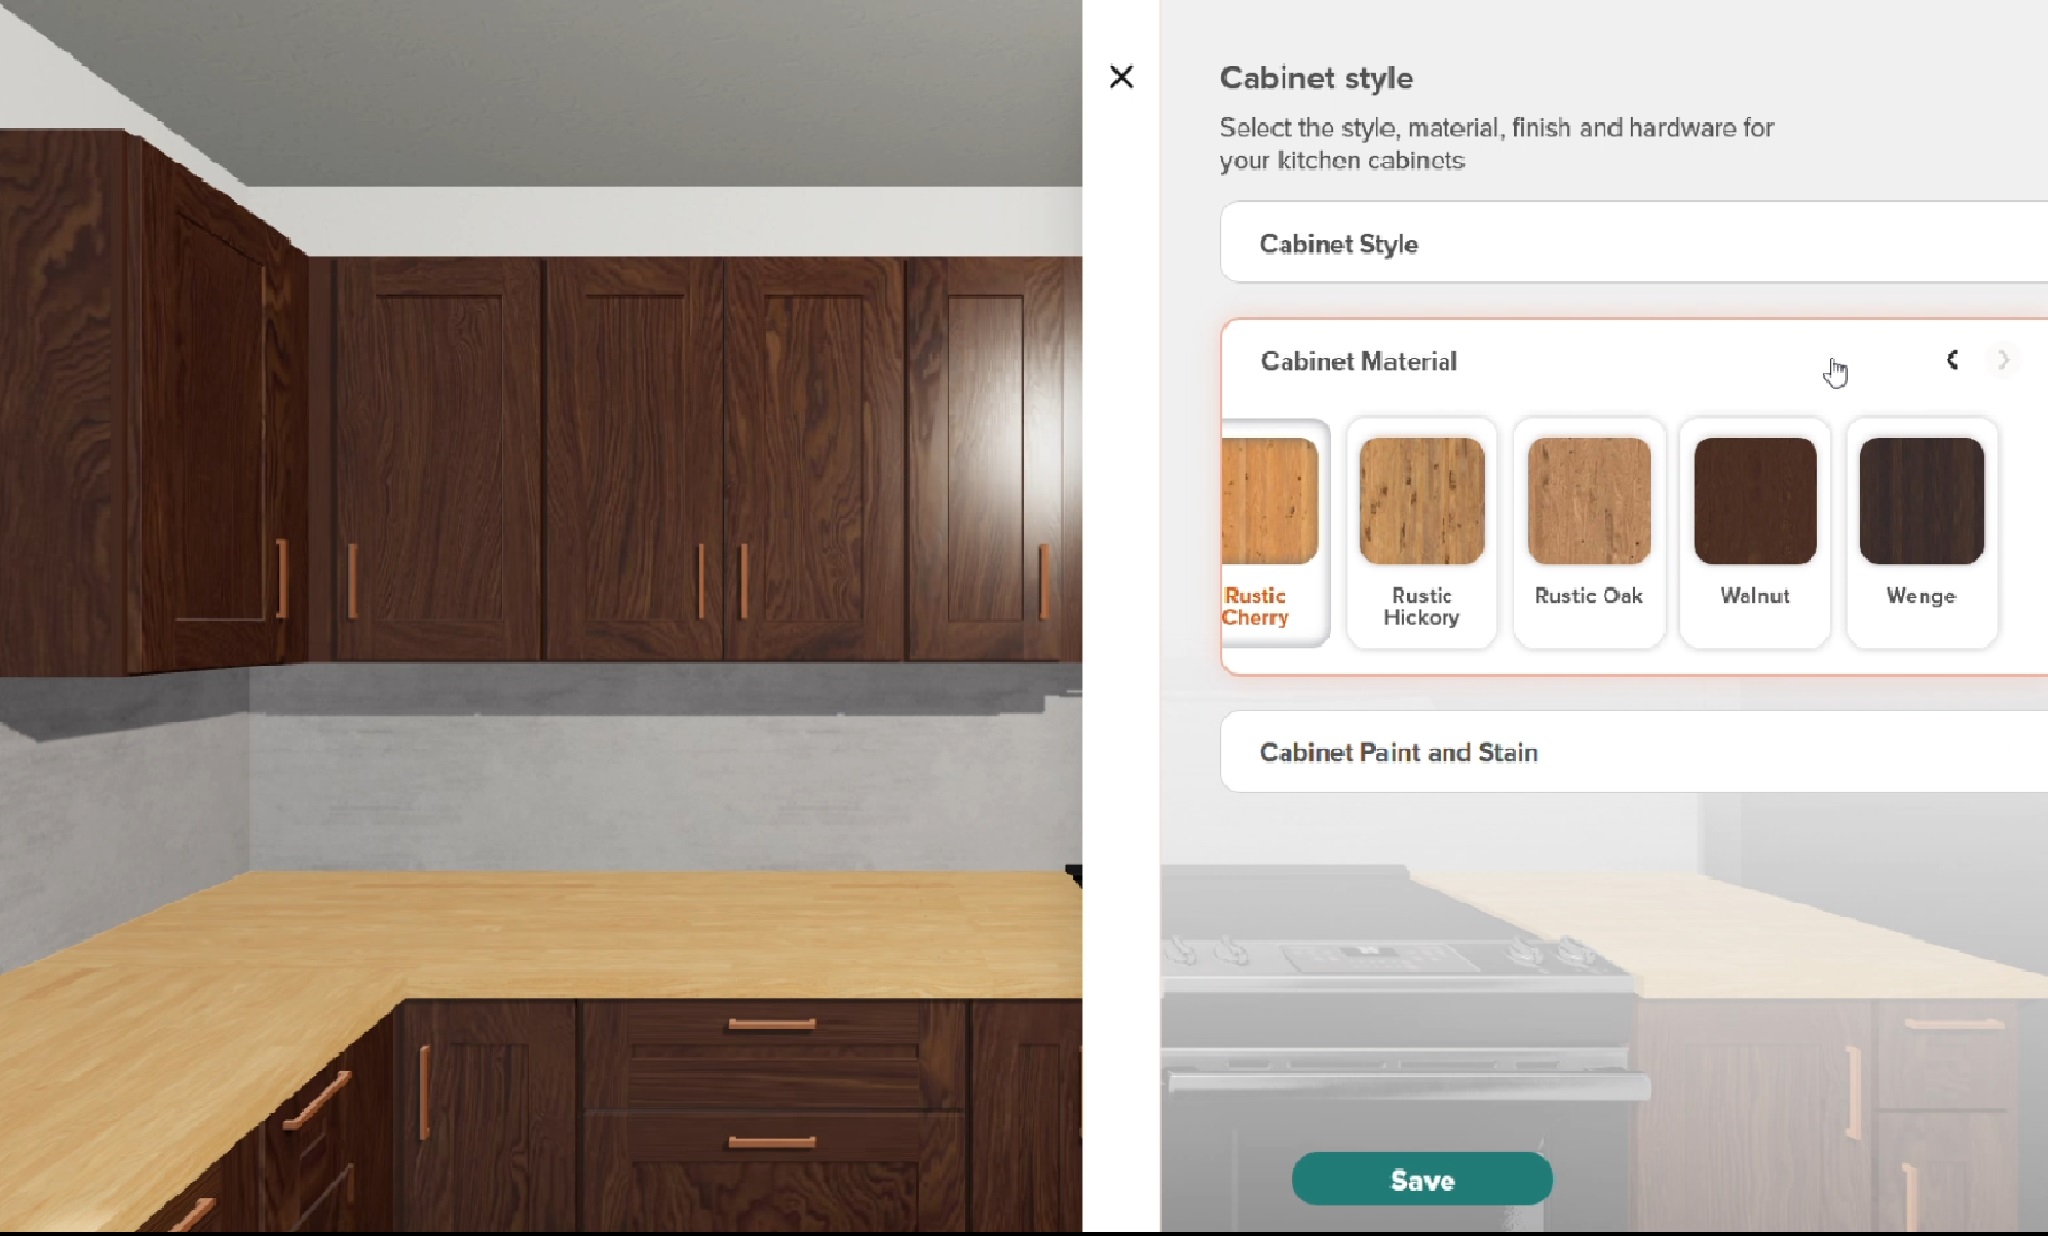
Task: Select the base cabinet door under countertop corner
Action: tap(487, 1115)
